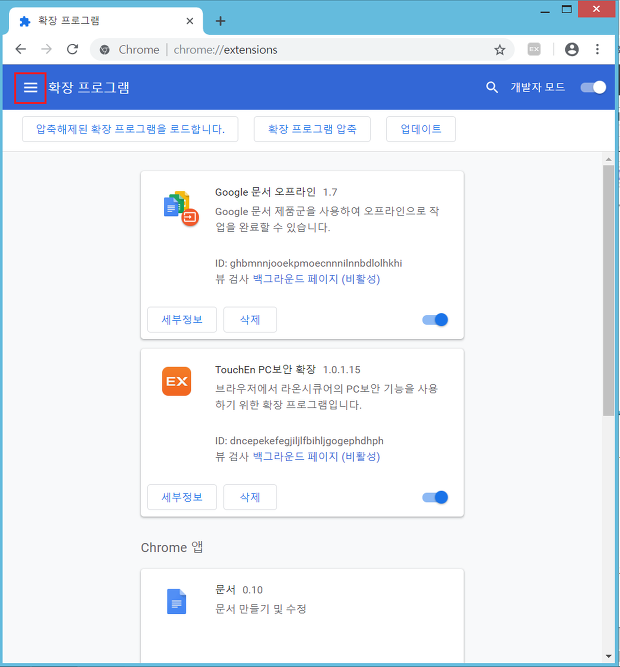This screenshot has height=667, width=620.
Task: Click the Google 문서 오프라인 extension icon
Action: 181,208
